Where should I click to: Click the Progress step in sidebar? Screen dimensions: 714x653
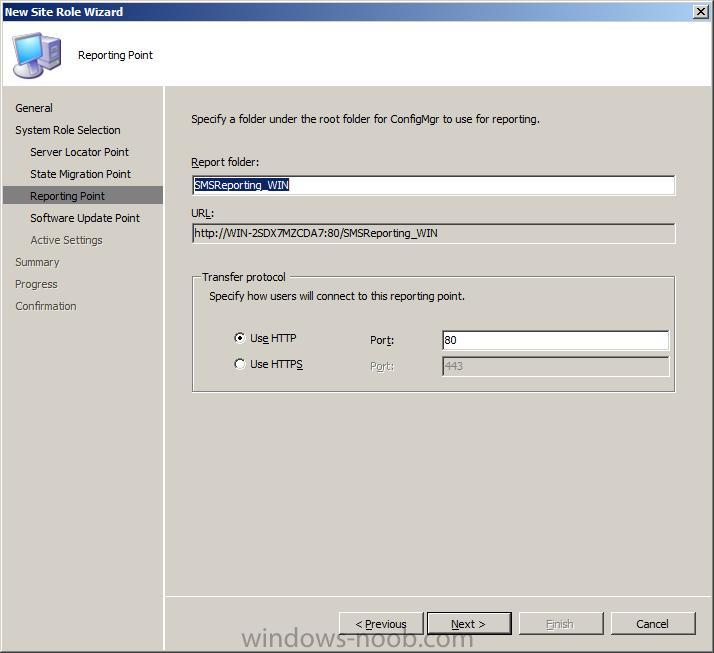point(36,284)
